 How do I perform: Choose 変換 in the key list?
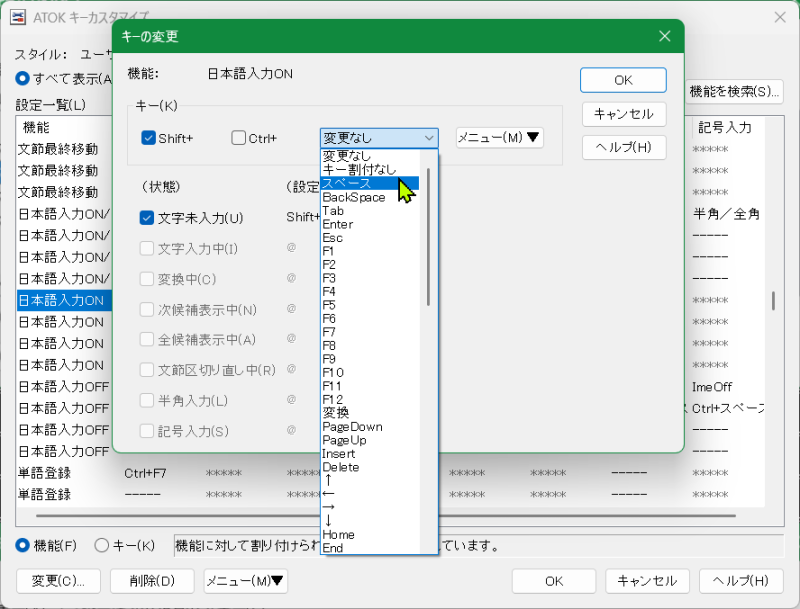tap(370, 413)
